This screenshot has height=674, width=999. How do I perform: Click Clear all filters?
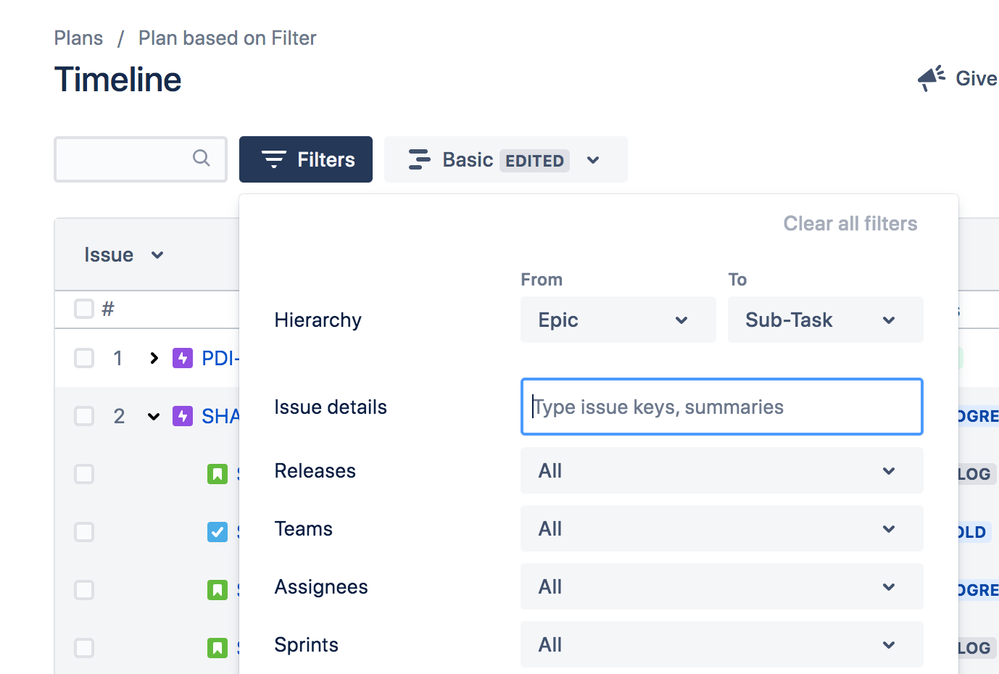click(x=850, y=224)
